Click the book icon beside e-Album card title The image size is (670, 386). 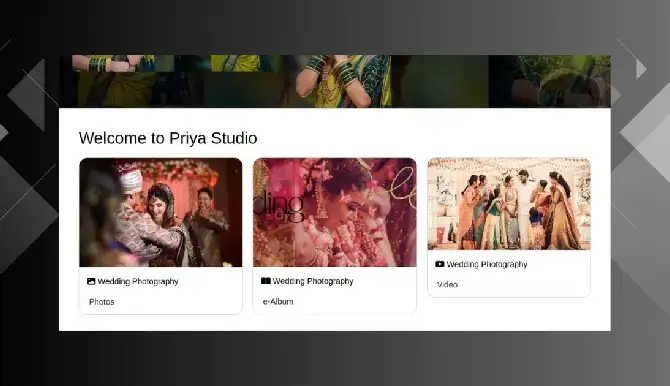pyautogui.click(x=265, y=281)
